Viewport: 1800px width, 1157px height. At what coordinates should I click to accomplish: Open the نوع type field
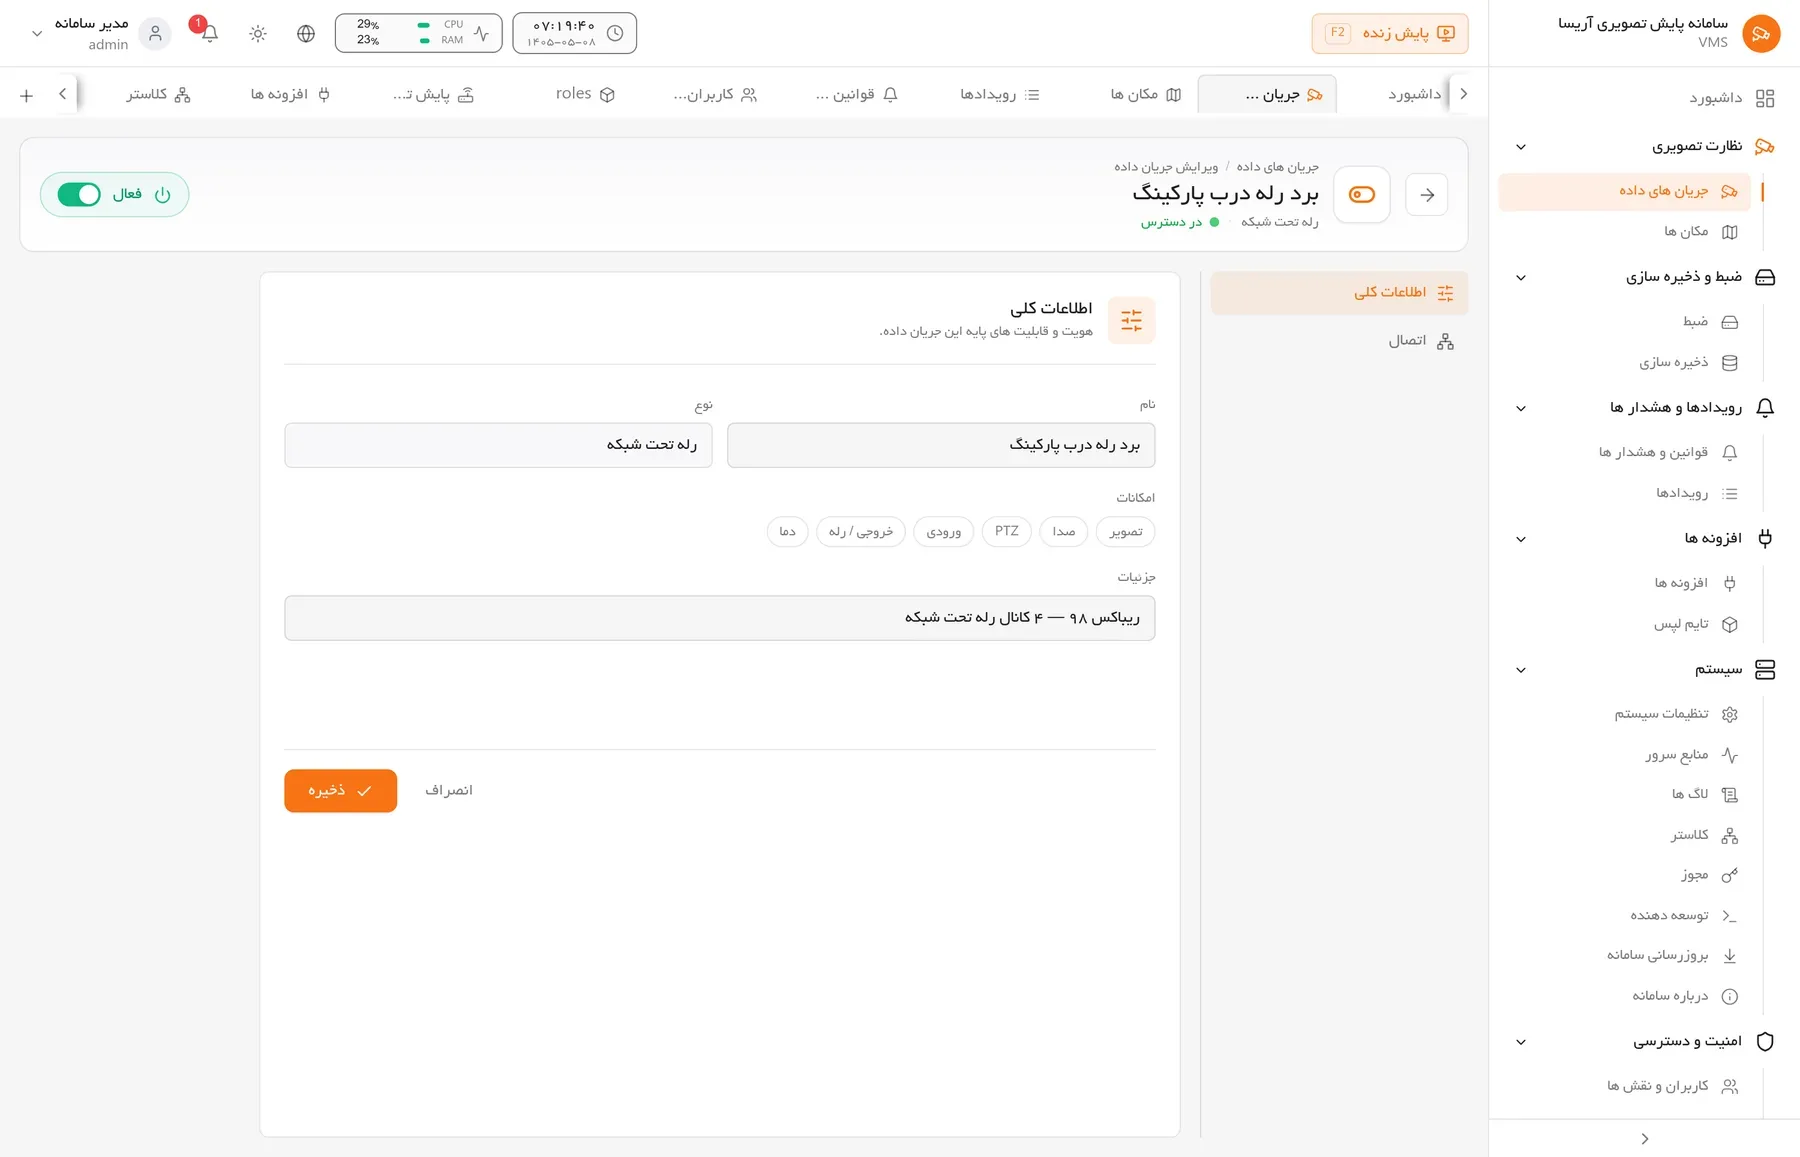point(498,445)
